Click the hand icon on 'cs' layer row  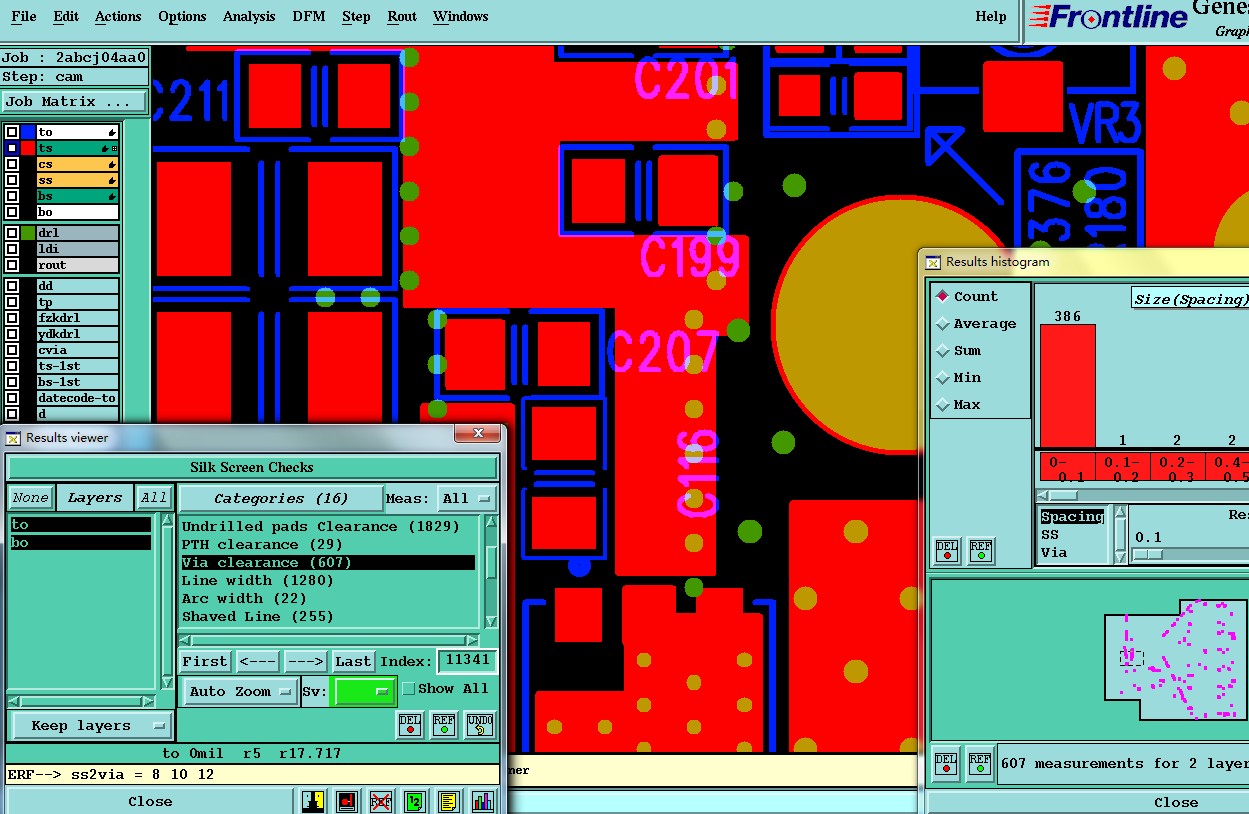[x=112, y=164]
